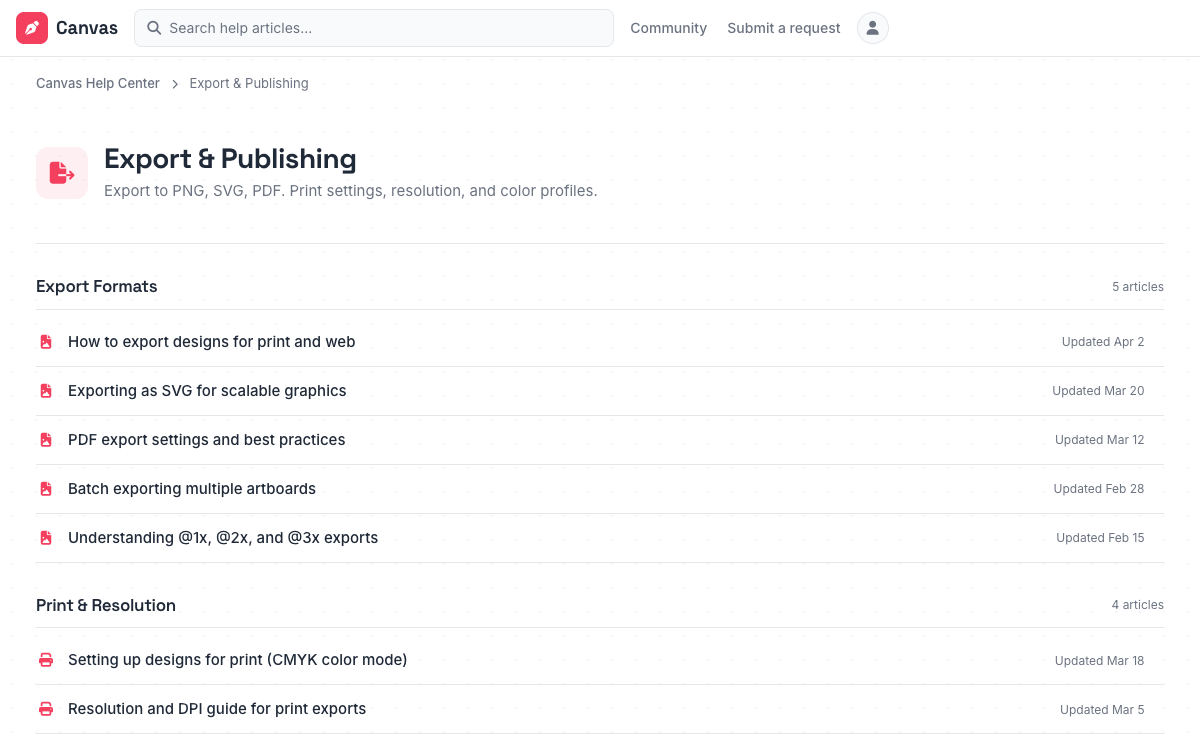
Task: Click the printer icon beside Setting up designs
Action: pos(46,660)
